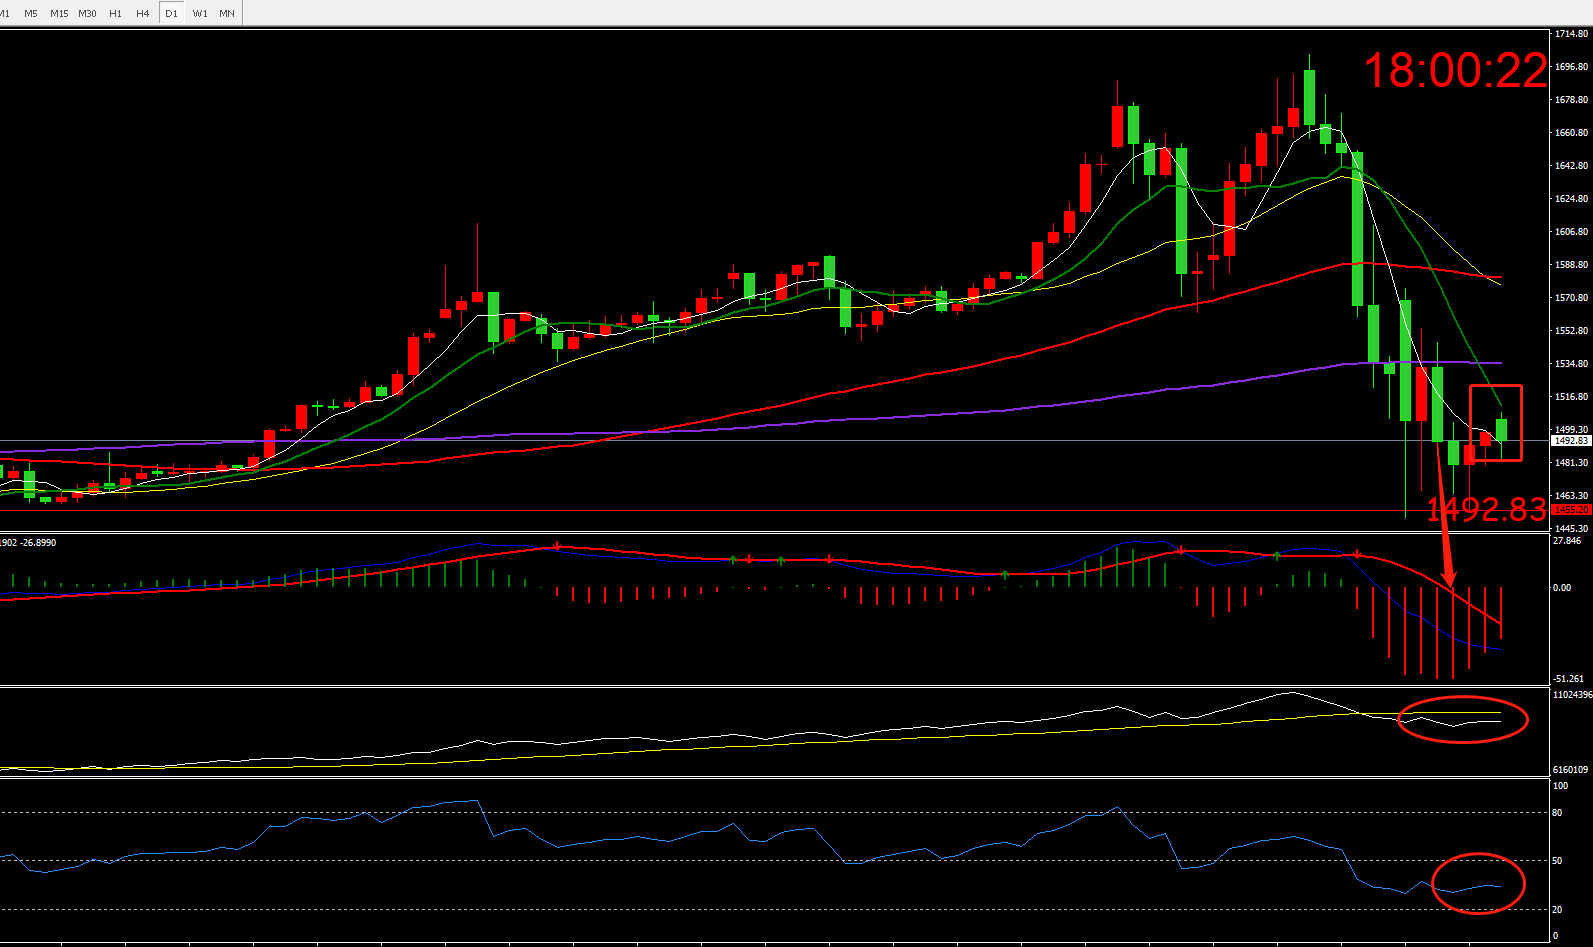The image size is (1593, 947).
Task: Click the current price label 1492.83 on axis
Action: pyautogui.click(x=1571, y=441)
